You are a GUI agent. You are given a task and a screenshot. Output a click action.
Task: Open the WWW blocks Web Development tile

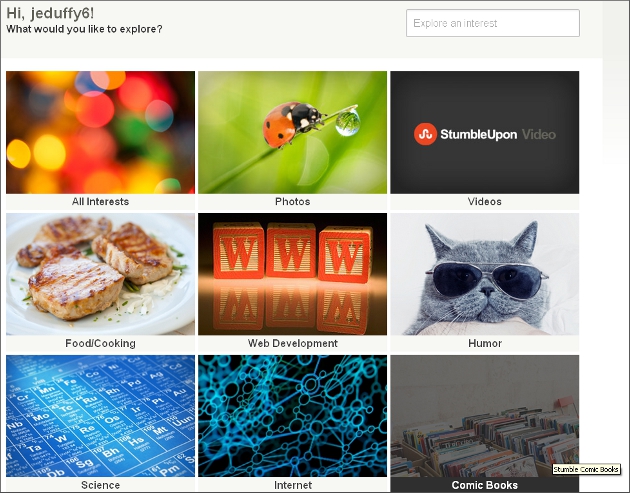pyautogui.click(x=292, y=274)
